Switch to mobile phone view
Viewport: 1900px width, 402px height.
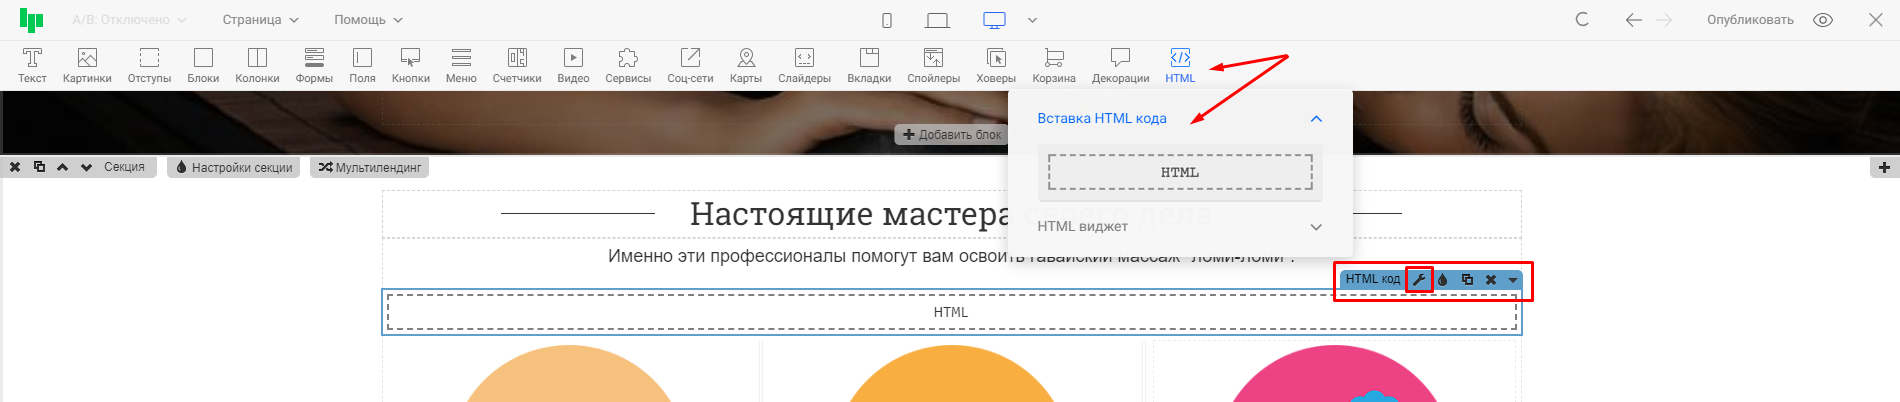[x=886, y=20]
